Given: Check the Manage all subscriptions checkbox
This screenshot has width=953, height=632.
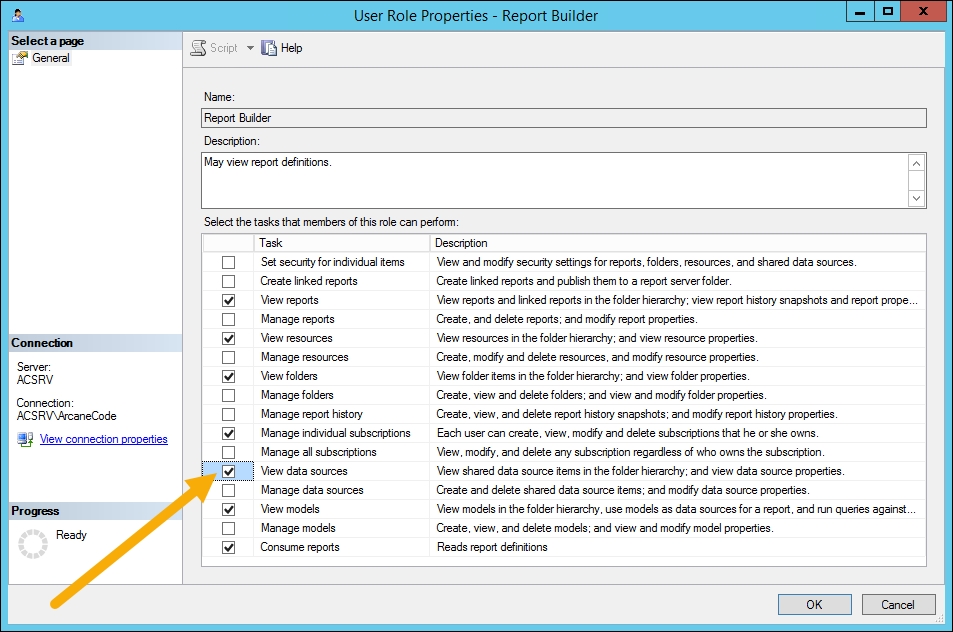Looking at the screenshot, I should (229, 452).
